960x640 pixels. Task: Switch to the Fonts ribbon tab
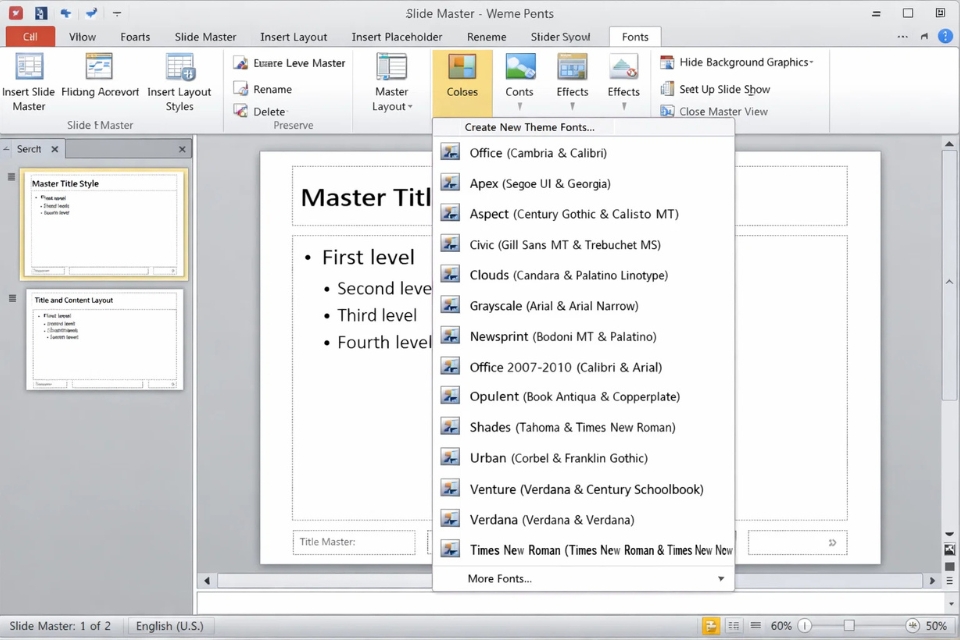click(x=635, y=36)
